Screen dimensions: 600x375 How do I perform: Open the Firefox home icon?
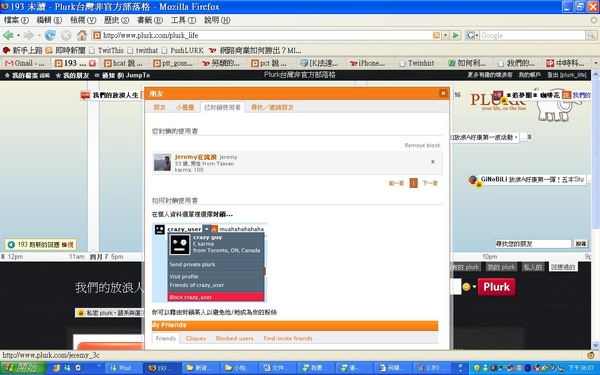[82, 35]
